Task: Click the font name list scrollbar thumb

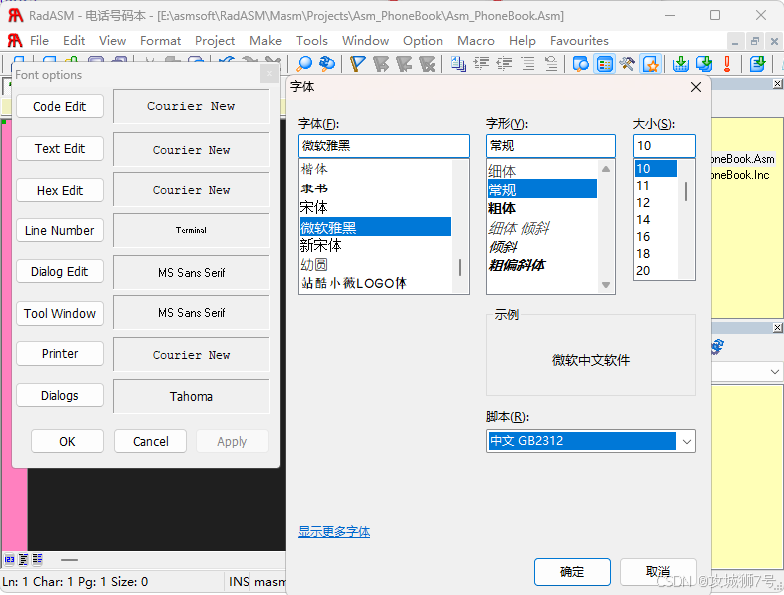Action: [460, 268]
